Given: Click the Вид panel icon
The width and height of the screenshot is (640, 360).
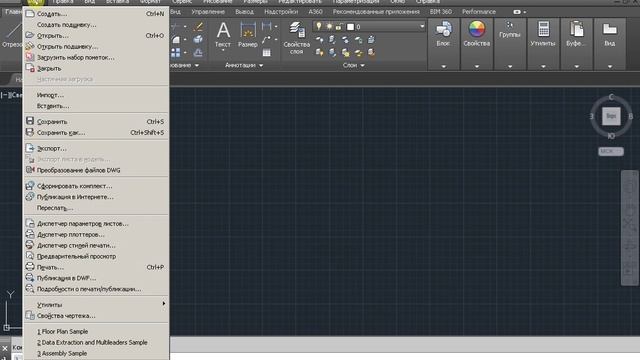Looking at the screenshot, I should 610,29.
